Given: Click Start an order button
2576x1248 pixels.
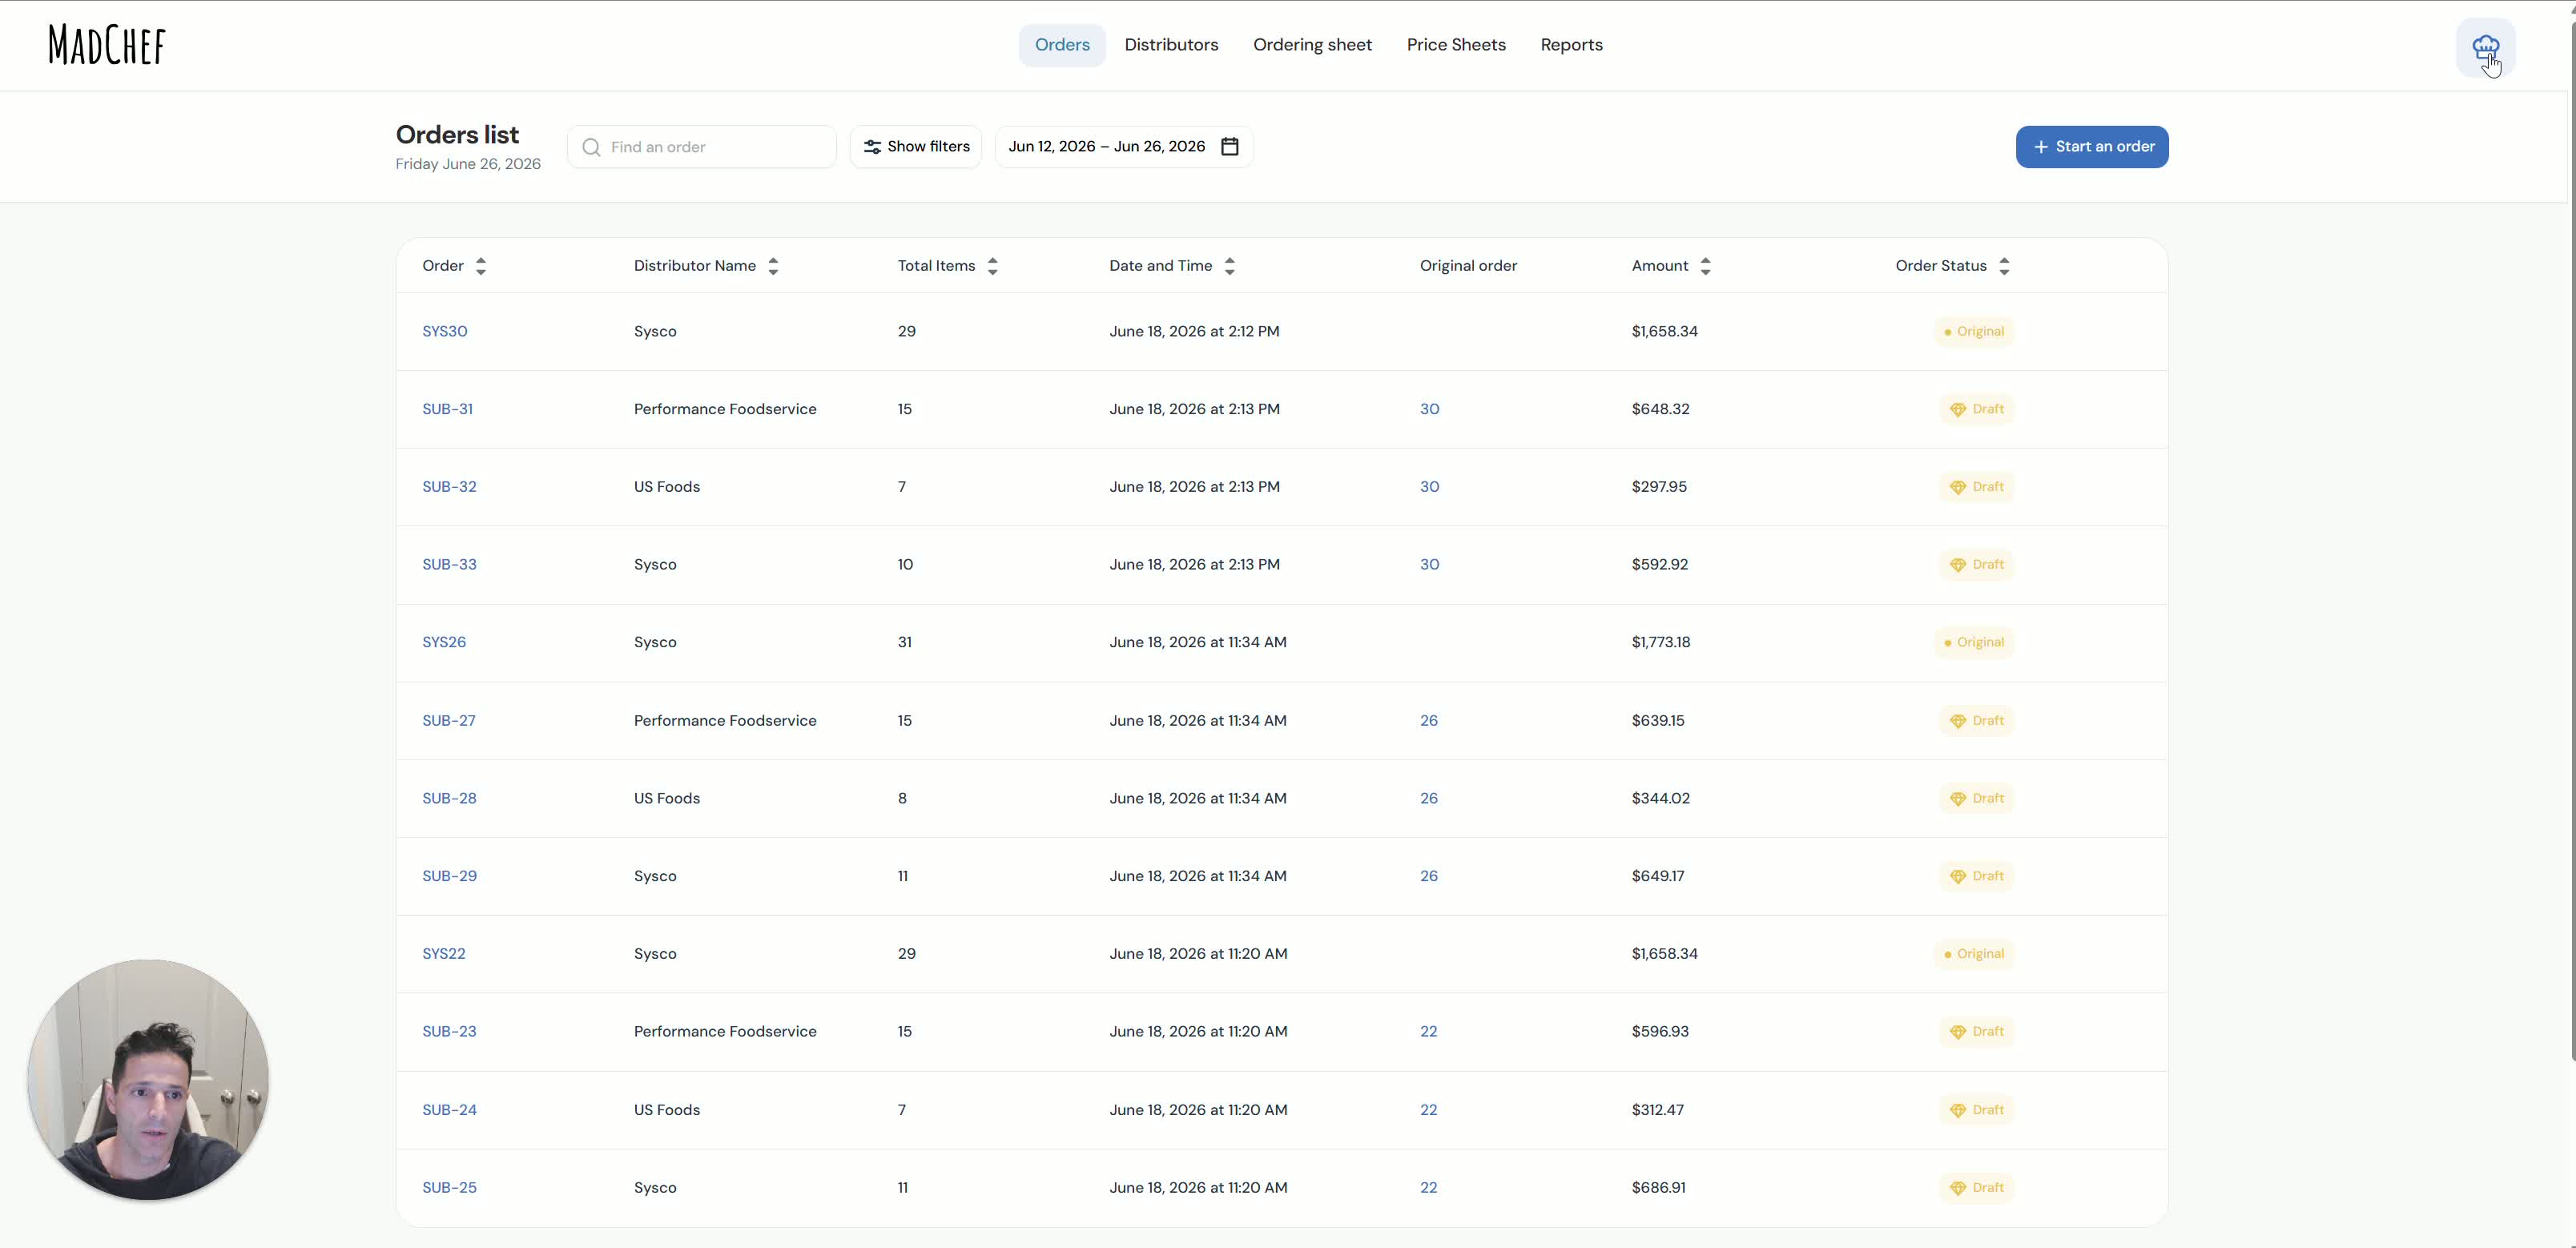Looking at the screenshot, I should [2092, 147].
